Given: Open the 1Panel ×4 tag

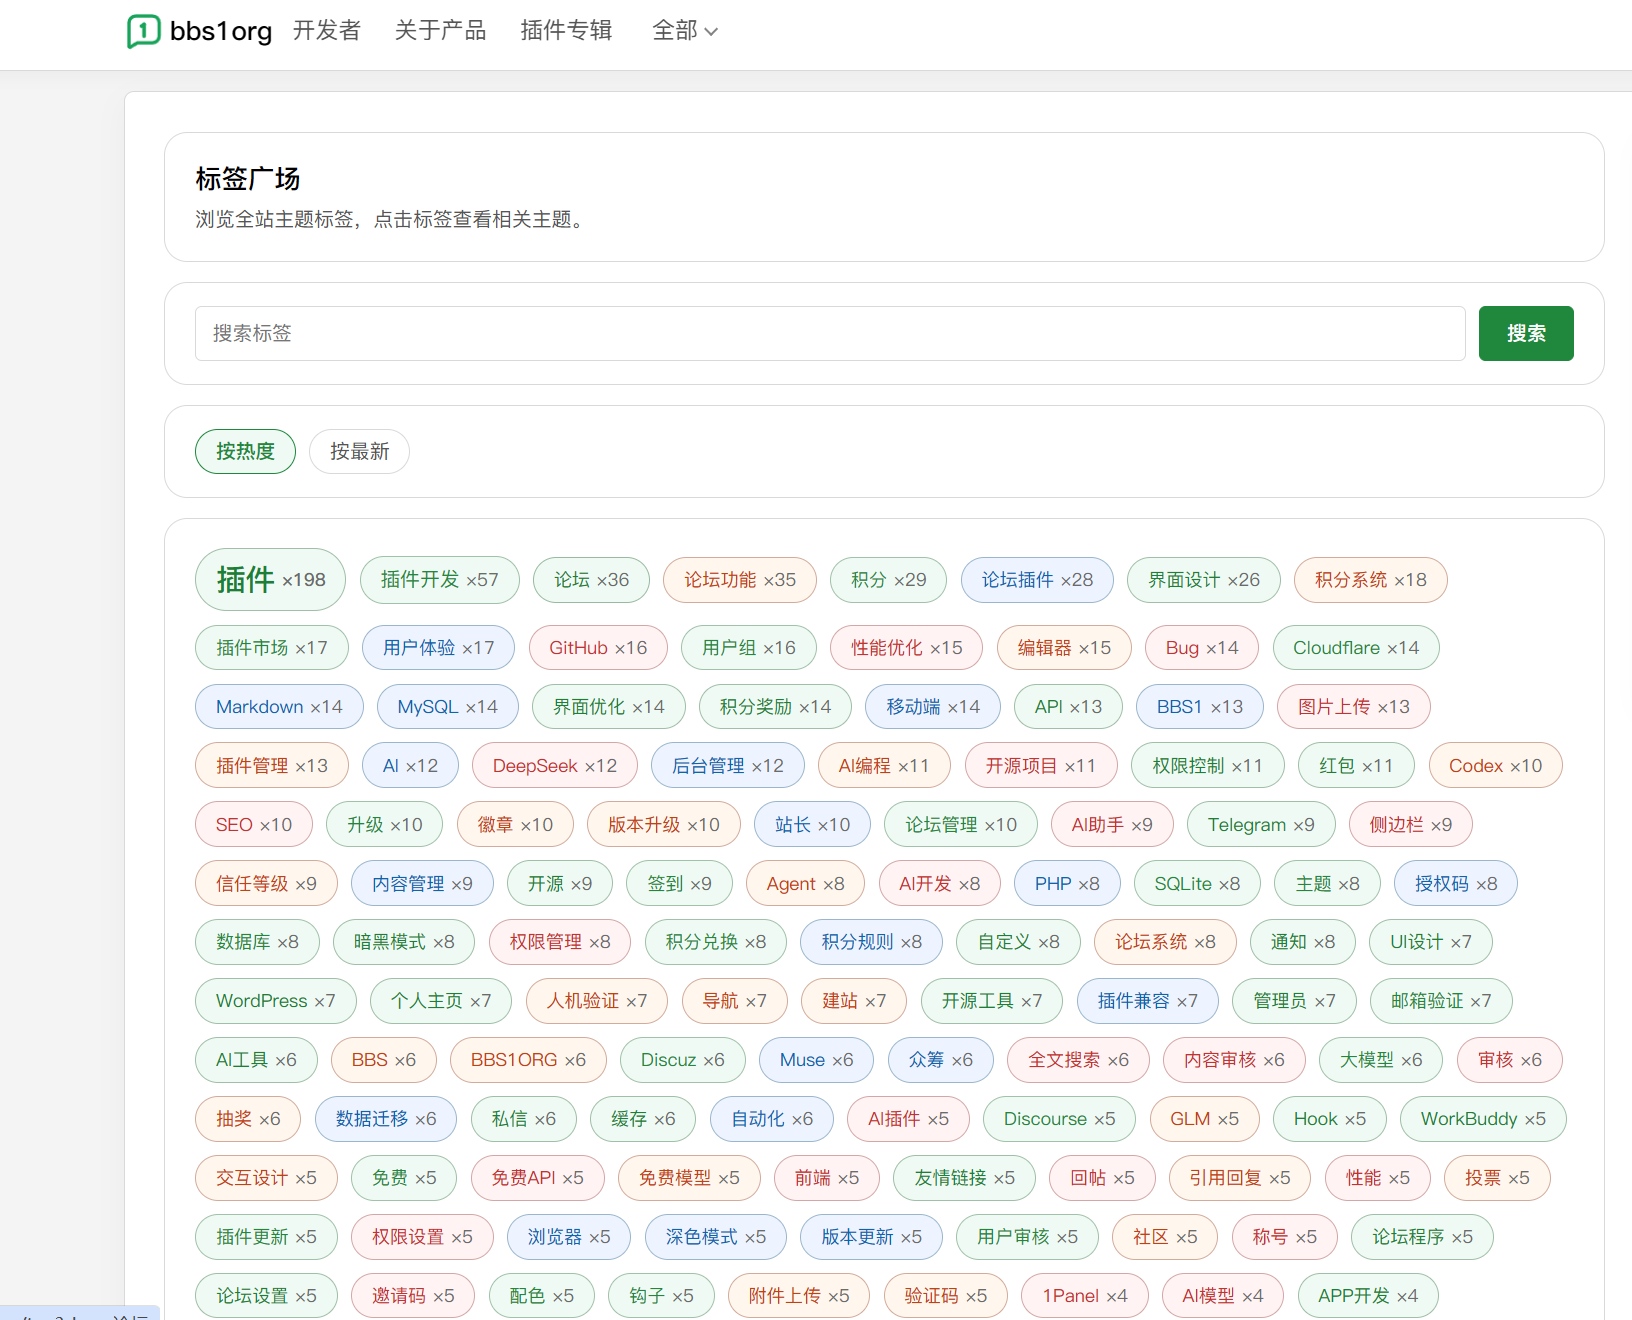Looking at the screenshot, I should click(x=1085, y=1296).
